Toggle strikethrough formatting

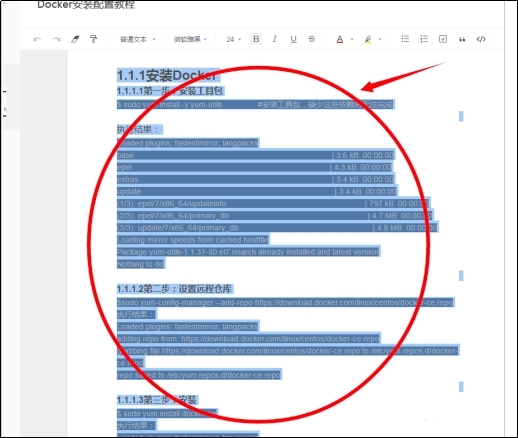point(312,39)
